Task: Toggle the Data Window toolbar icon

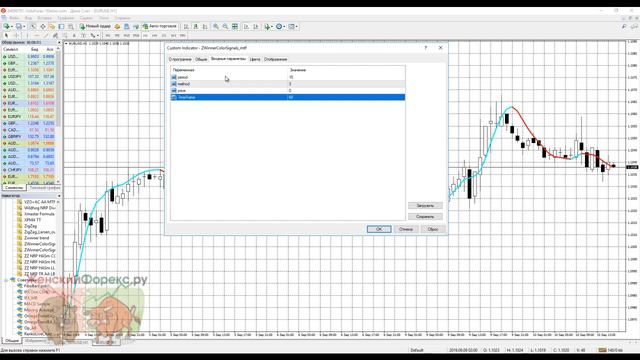Action: 42,26
